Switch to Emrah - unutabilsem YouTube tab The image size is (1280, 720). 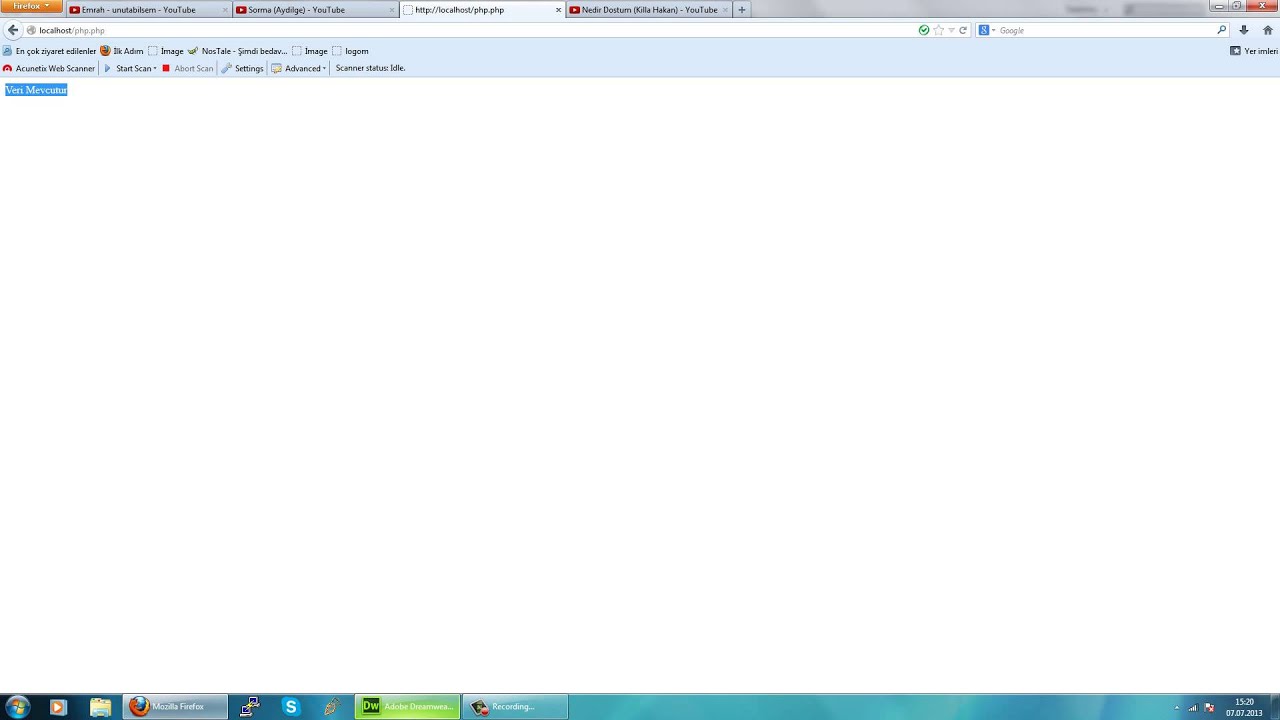tap(148, 10)
